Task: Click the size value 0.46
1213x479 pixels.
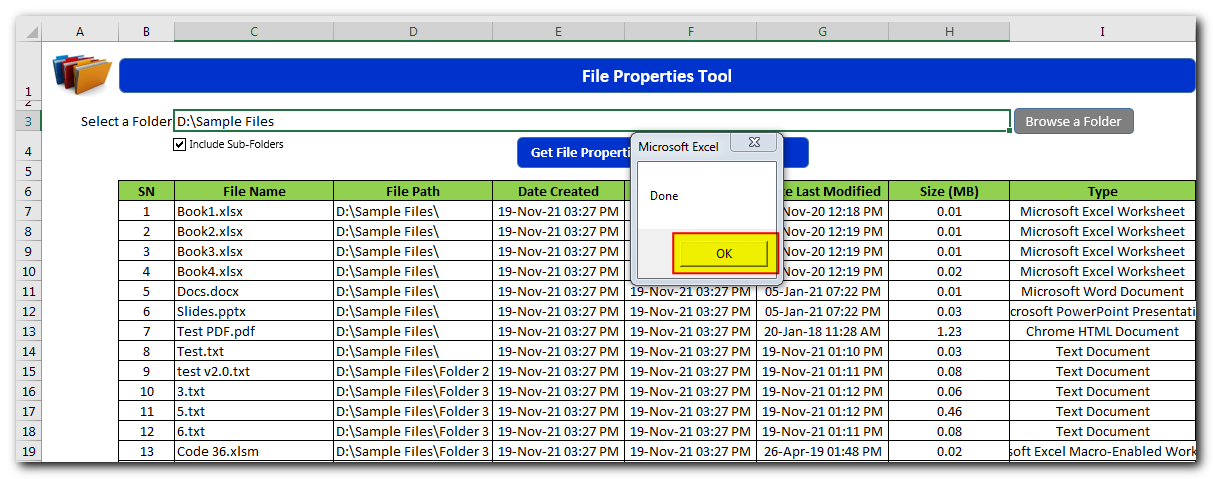Action: (949, 411)
